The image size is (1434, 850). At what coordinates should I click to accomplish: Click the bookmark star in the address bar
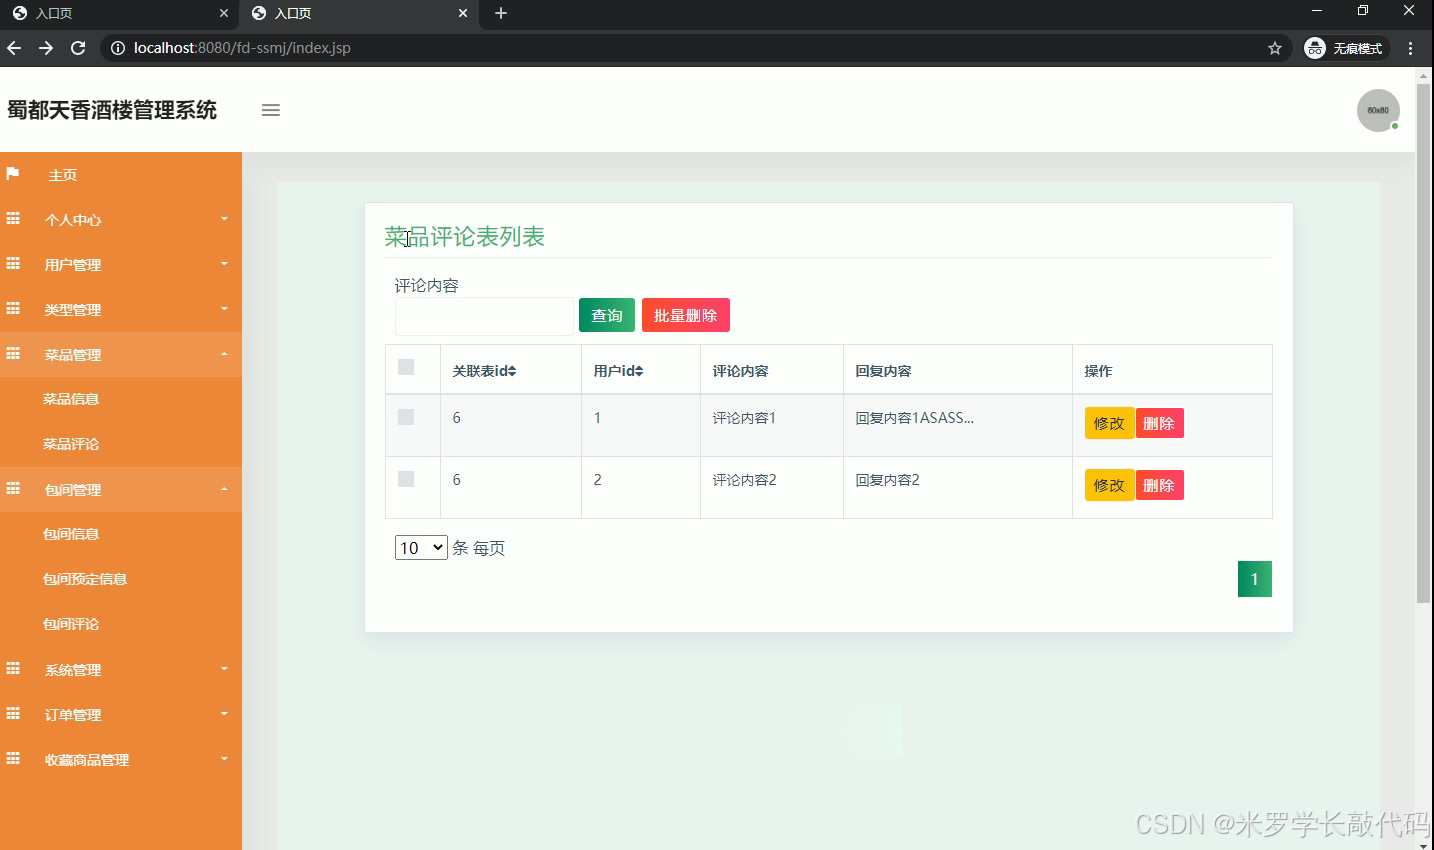pyautogui.click(x=1276, y=47)
